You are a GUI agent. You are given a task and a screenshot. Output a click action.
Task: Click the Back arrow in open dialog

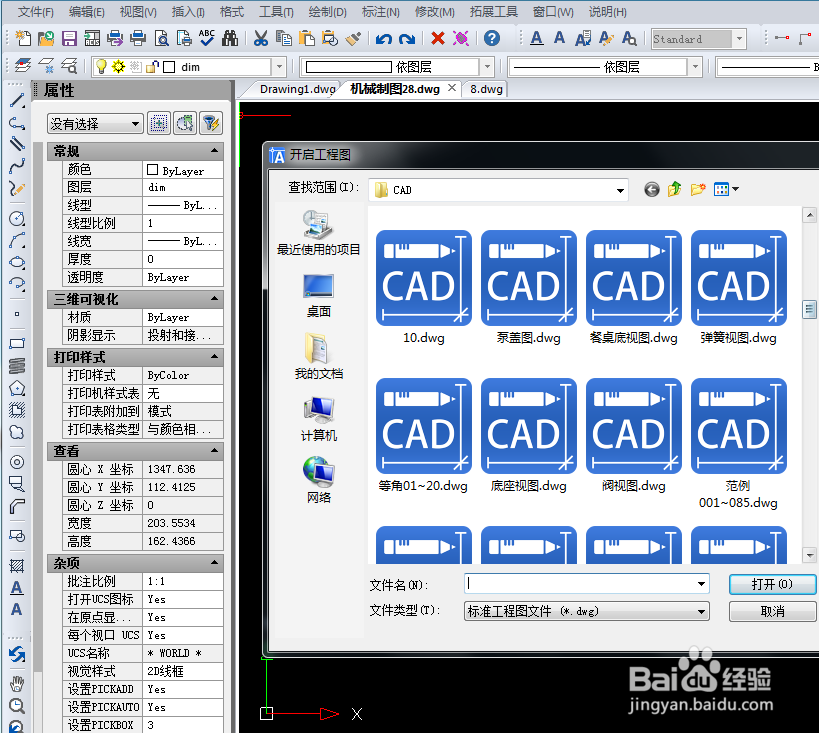point(651,189)
